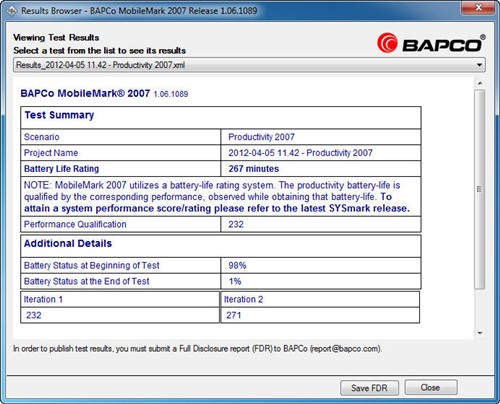Screen dimensions: 500x404
Task: Click the Close button
Action: click(x=431, y=387)
